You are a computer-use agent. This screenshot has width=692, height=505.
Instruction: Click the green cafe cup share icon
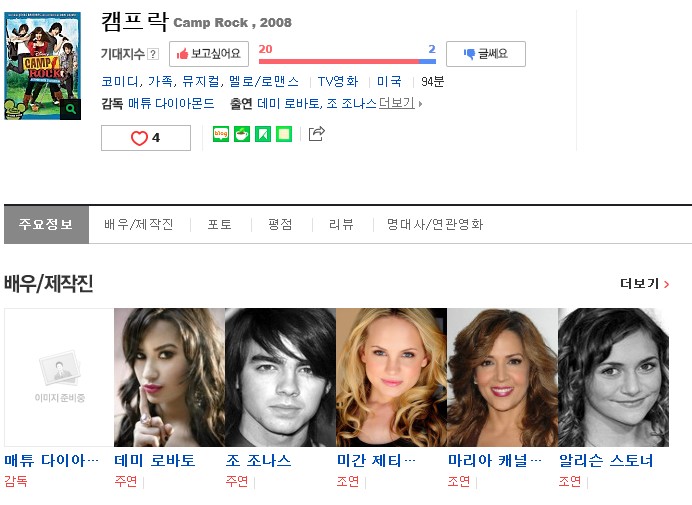click(242, 134)
